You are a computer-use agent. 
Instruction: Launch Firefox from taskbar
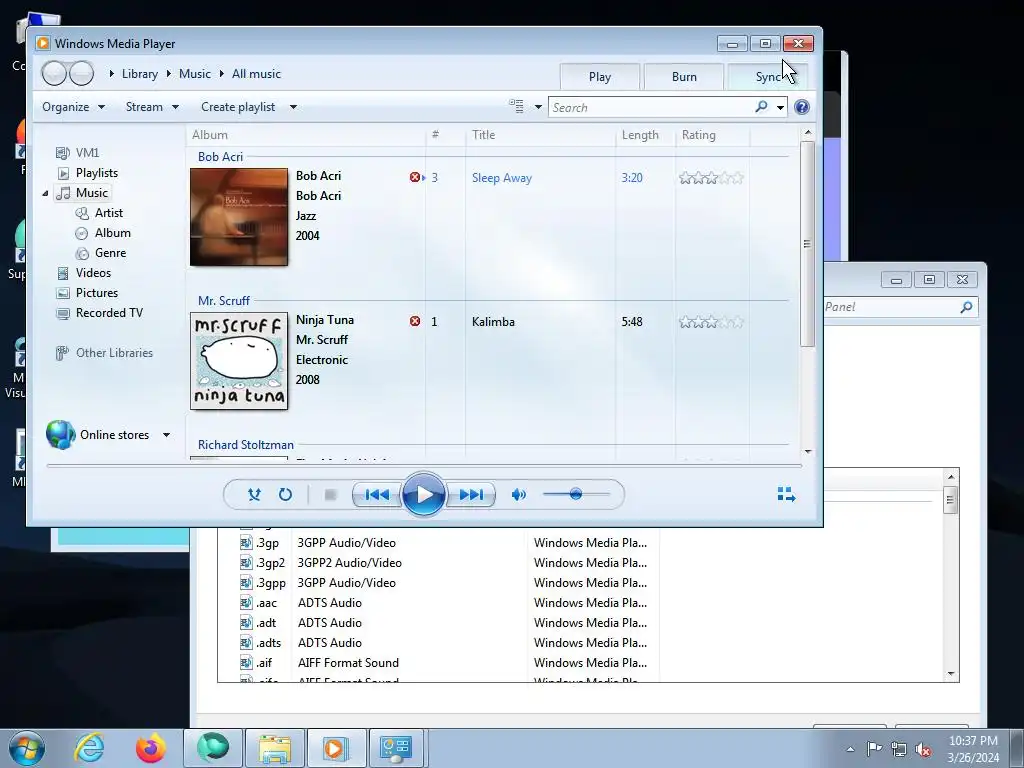[x=151, y=748]
